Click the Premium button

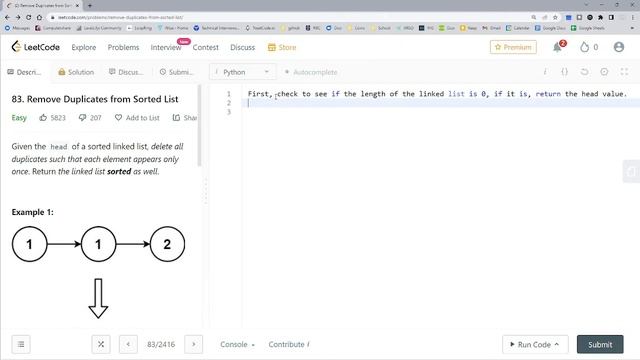coord(513,47)
